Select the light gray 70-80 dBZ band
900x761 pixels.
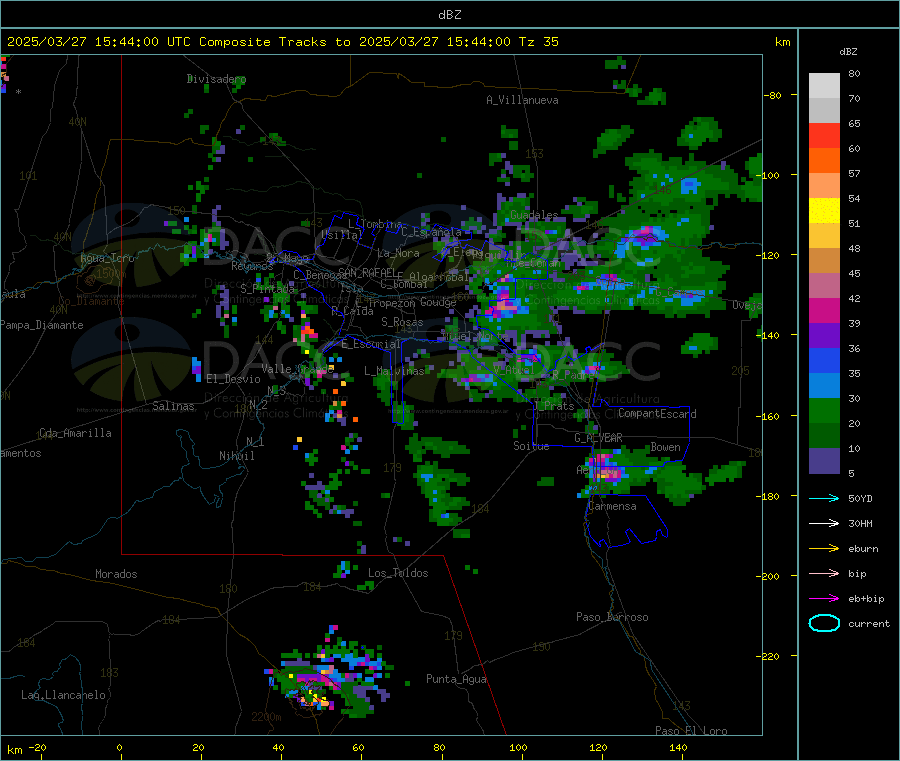point(824,86)
